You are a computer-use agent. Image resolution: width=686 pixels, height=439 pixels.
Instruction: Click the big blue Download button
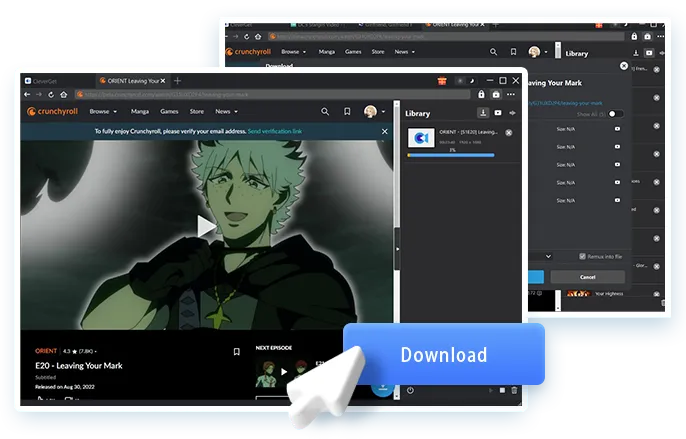point(444,355)
